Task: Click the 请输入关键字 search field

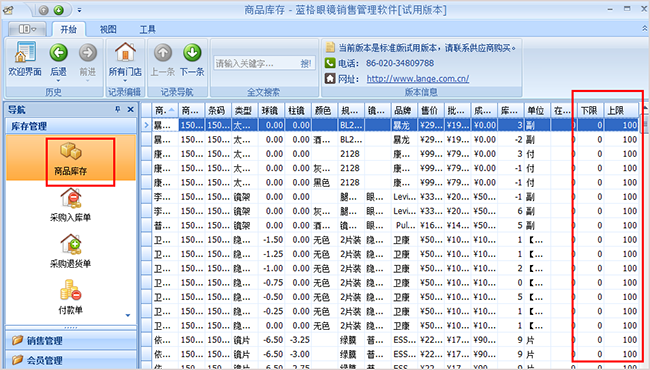Action: point(256,63)
